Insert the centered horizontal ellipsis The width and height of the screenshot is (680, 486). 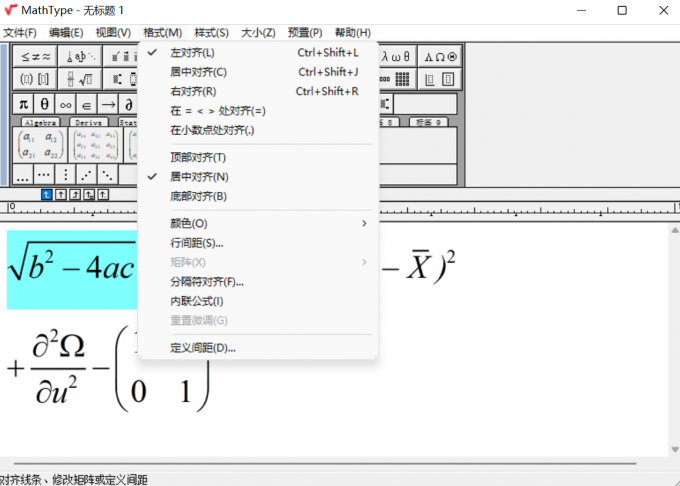pyautogui.click(x=44, y=174)
